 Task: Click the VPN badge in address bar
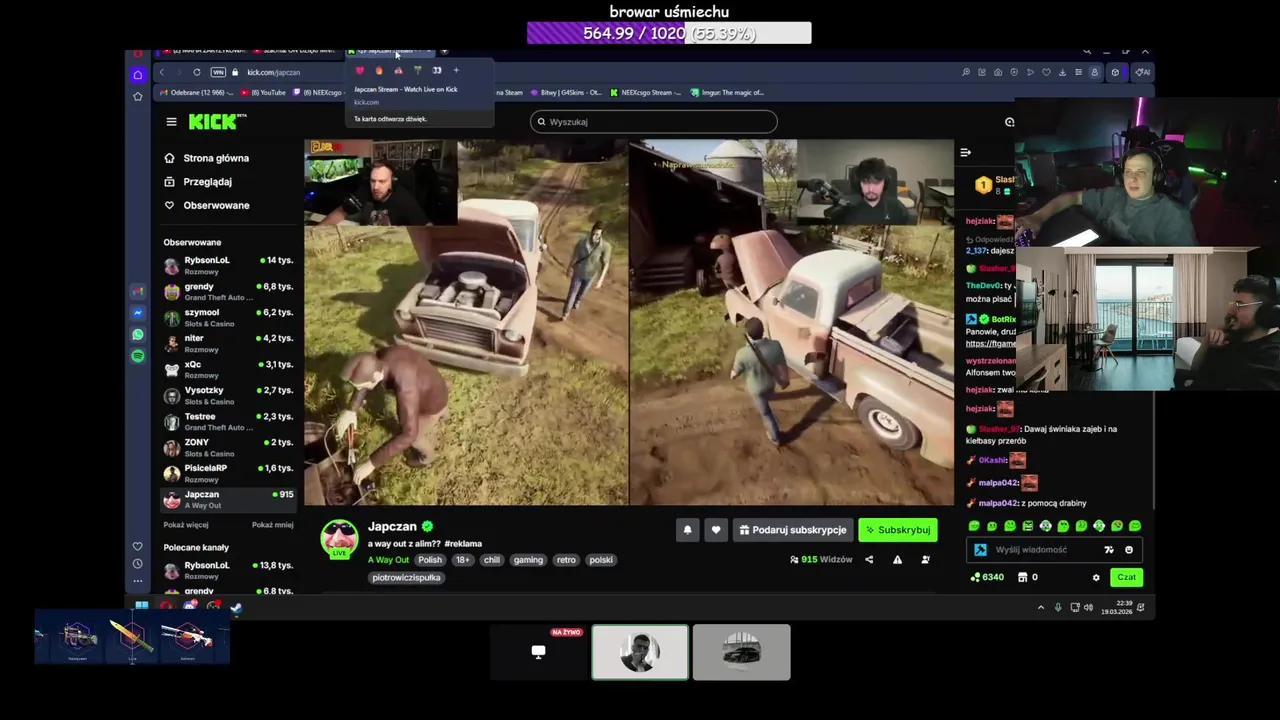pyautogui.click(x=218, y=72)
